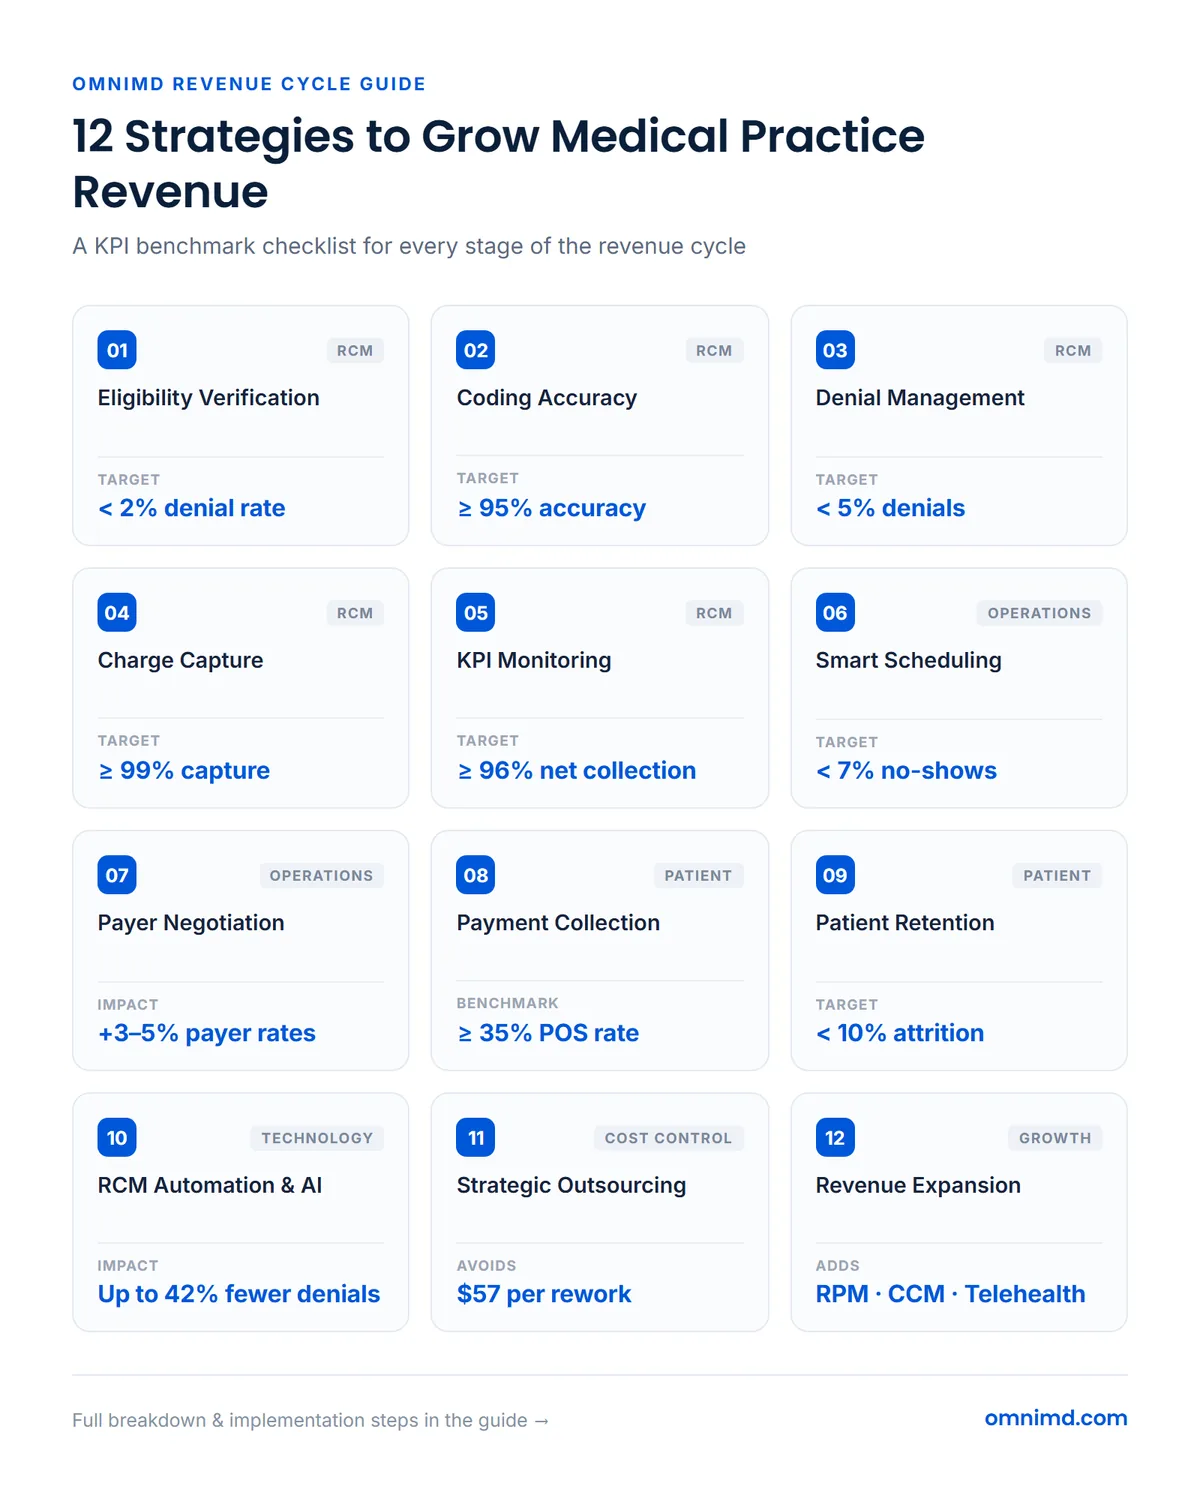Select the RCM tag on Eligibility Verification card
This screenshot has width=1200, height=1496.
[355, 351]
